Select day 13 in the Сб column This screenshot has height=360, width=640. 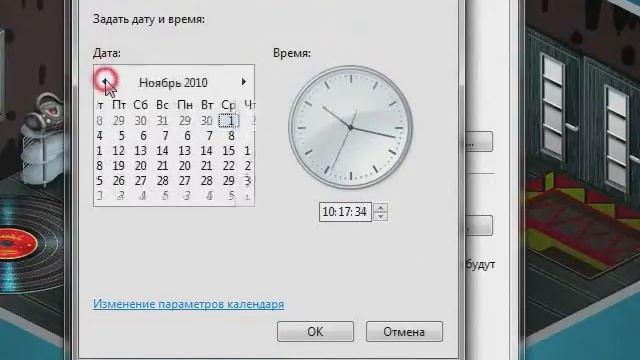coord(141,151)
